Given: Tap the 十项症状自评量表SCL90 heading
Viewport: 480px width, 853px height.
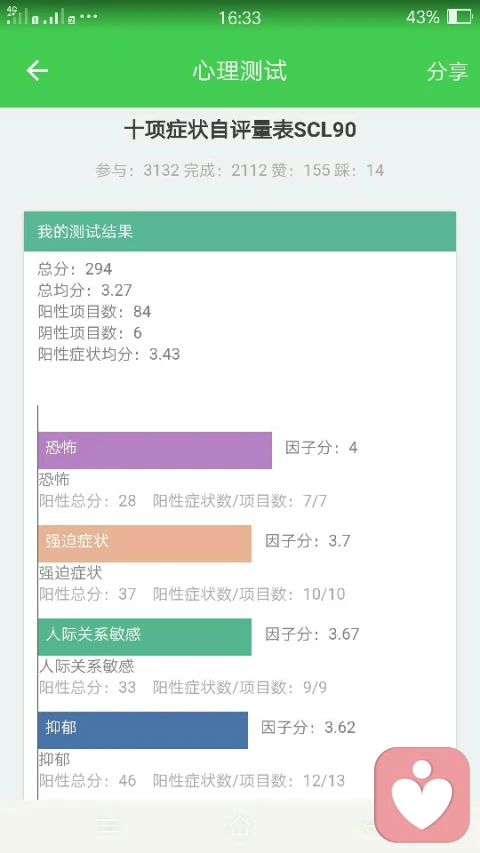Looking at the screenshot, I should point(240,131).
